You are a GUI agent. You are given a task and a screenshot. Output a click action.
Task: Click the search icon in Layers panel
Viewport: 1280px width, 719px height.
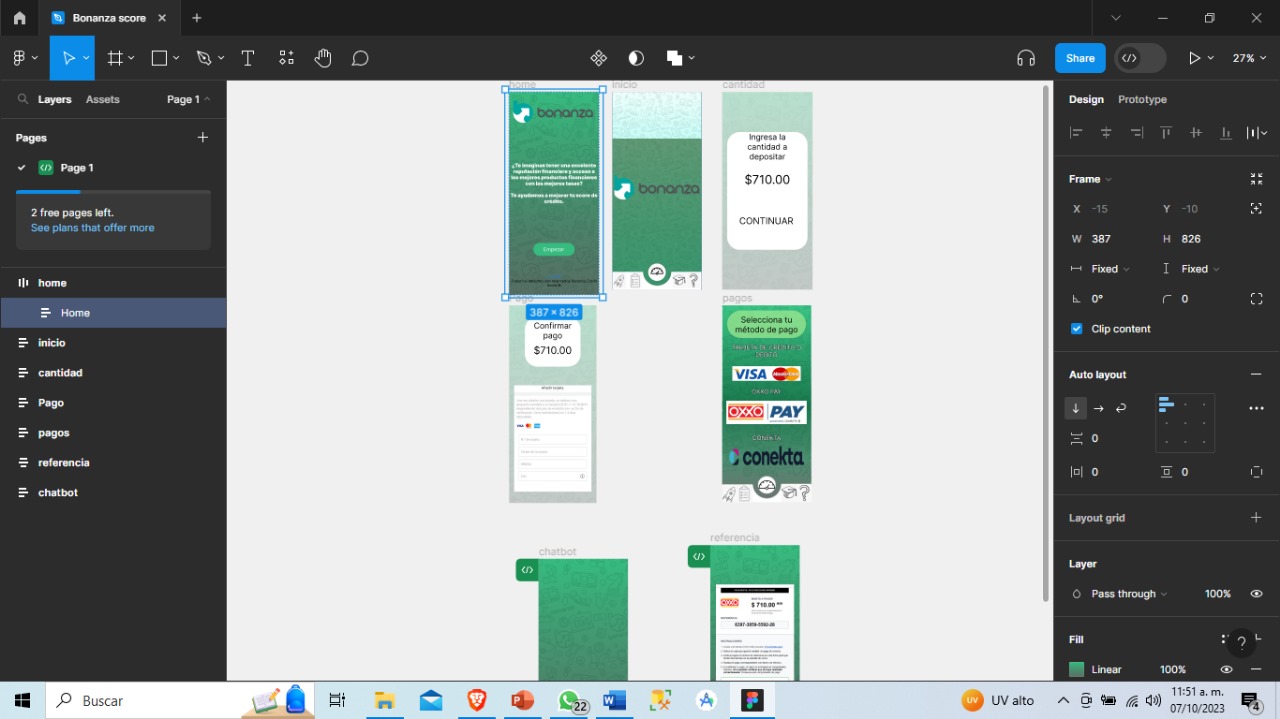tap(23, 99)
